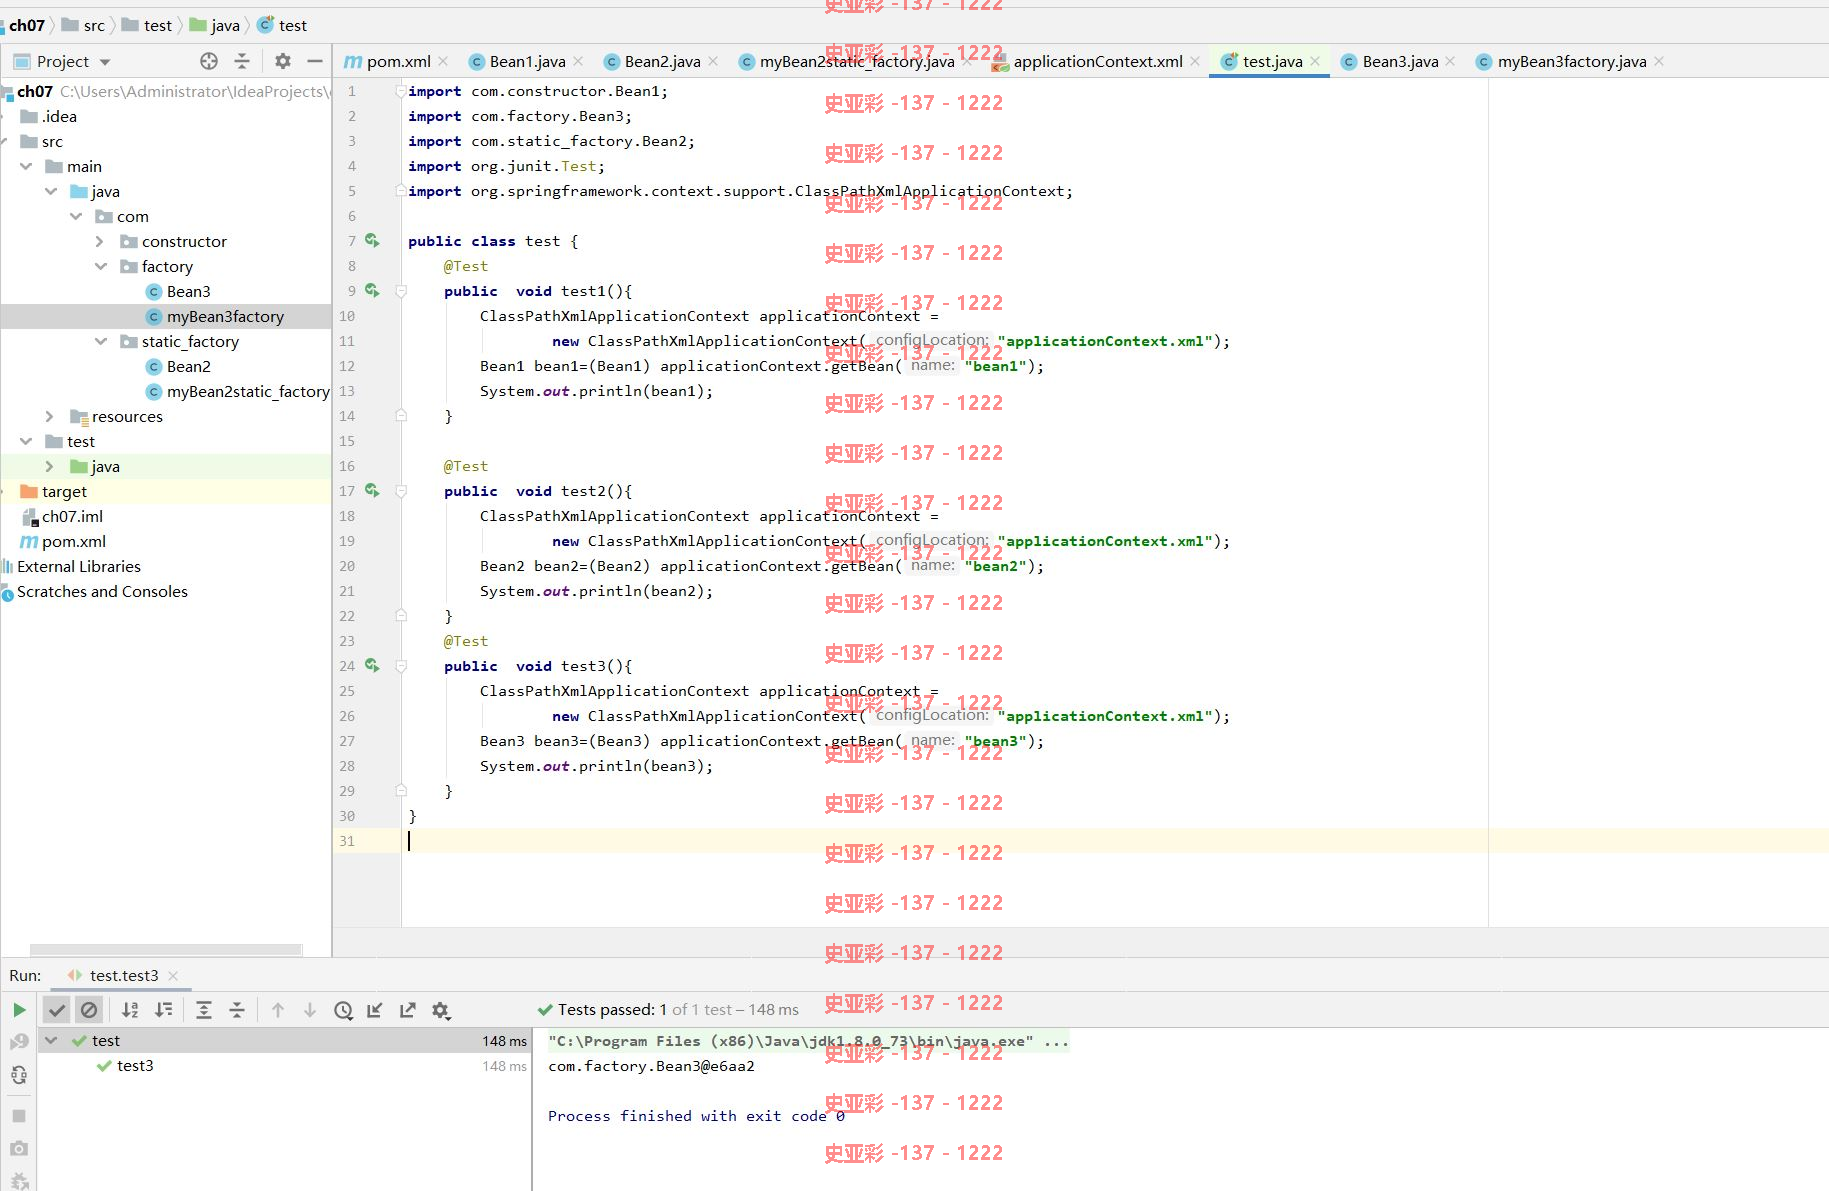Hide the Project panel
The width and height of the screenshot is (1829, 1191).
click(x=315, y=61)
